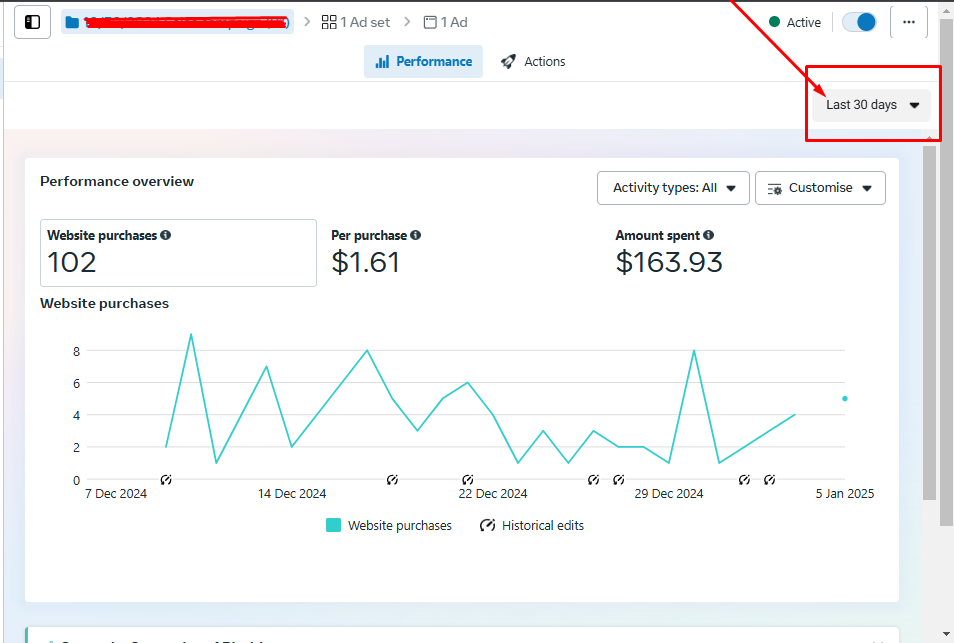954x643 pixels.
Task: Click info icon beside Amount spent
Action: click(x=708, y=235)
